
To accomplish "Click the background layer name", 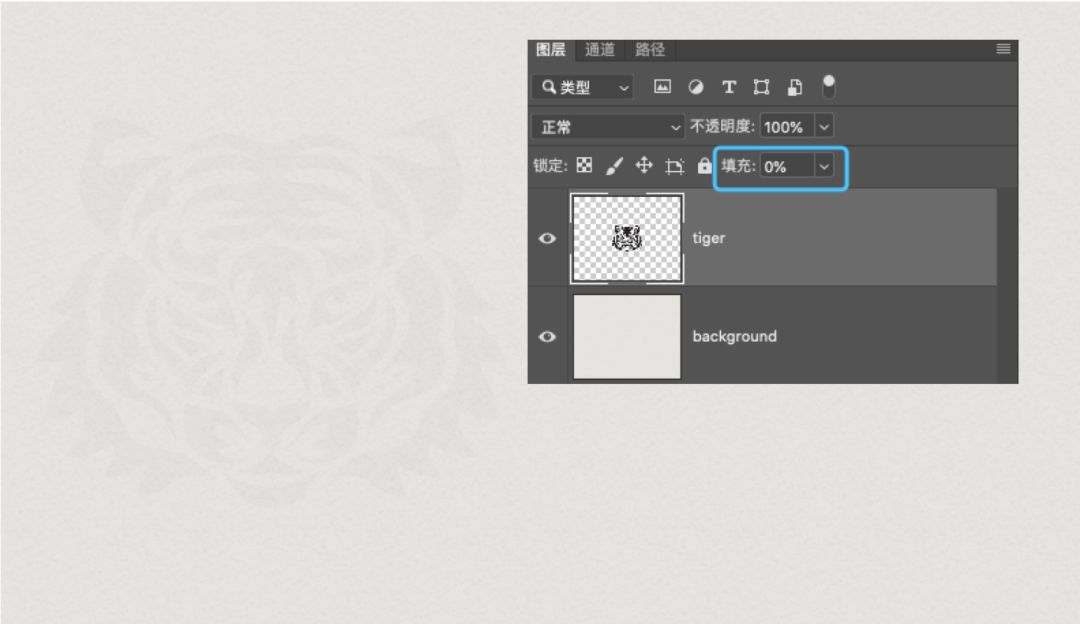I will tap(734, 337).
